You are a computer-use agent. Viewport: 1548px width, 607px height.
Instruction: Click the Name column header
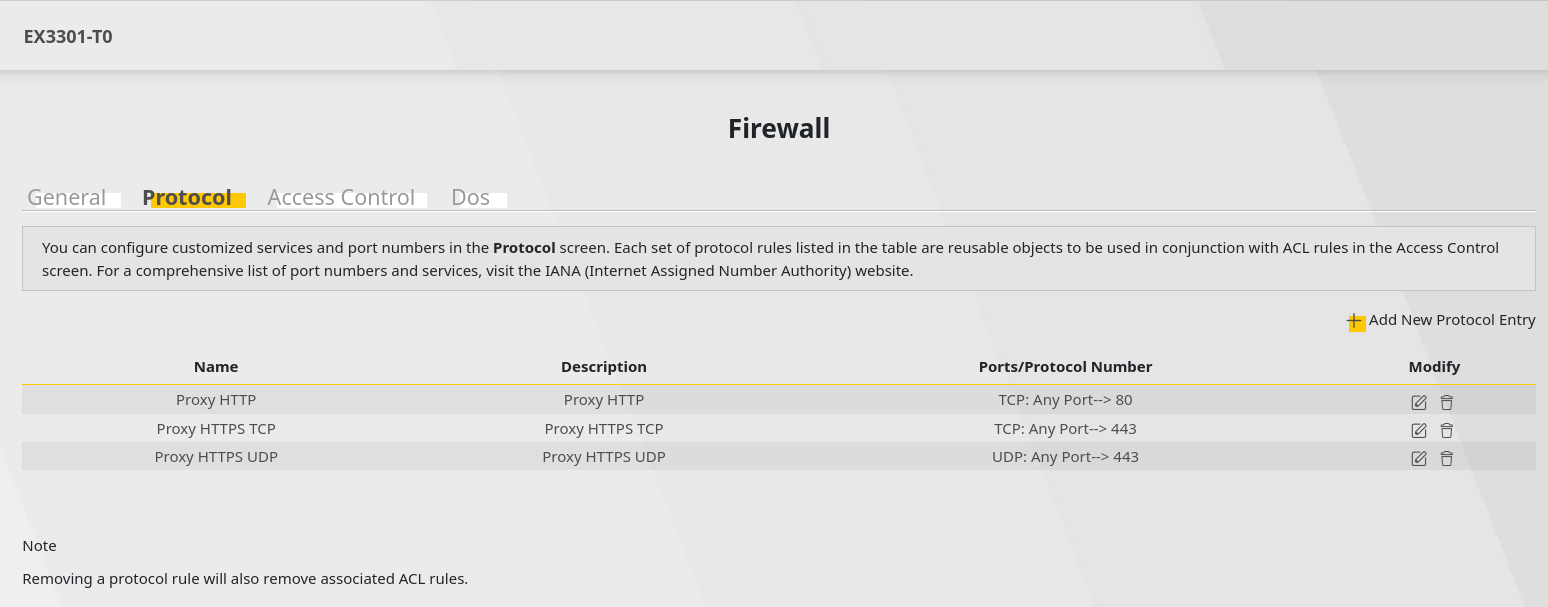(216, 367)
